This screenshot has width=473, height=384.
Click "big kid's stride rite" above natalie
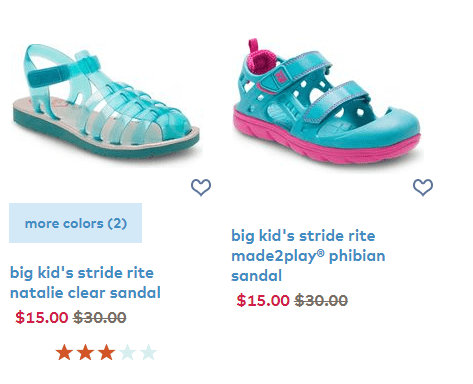pos(82,273)
